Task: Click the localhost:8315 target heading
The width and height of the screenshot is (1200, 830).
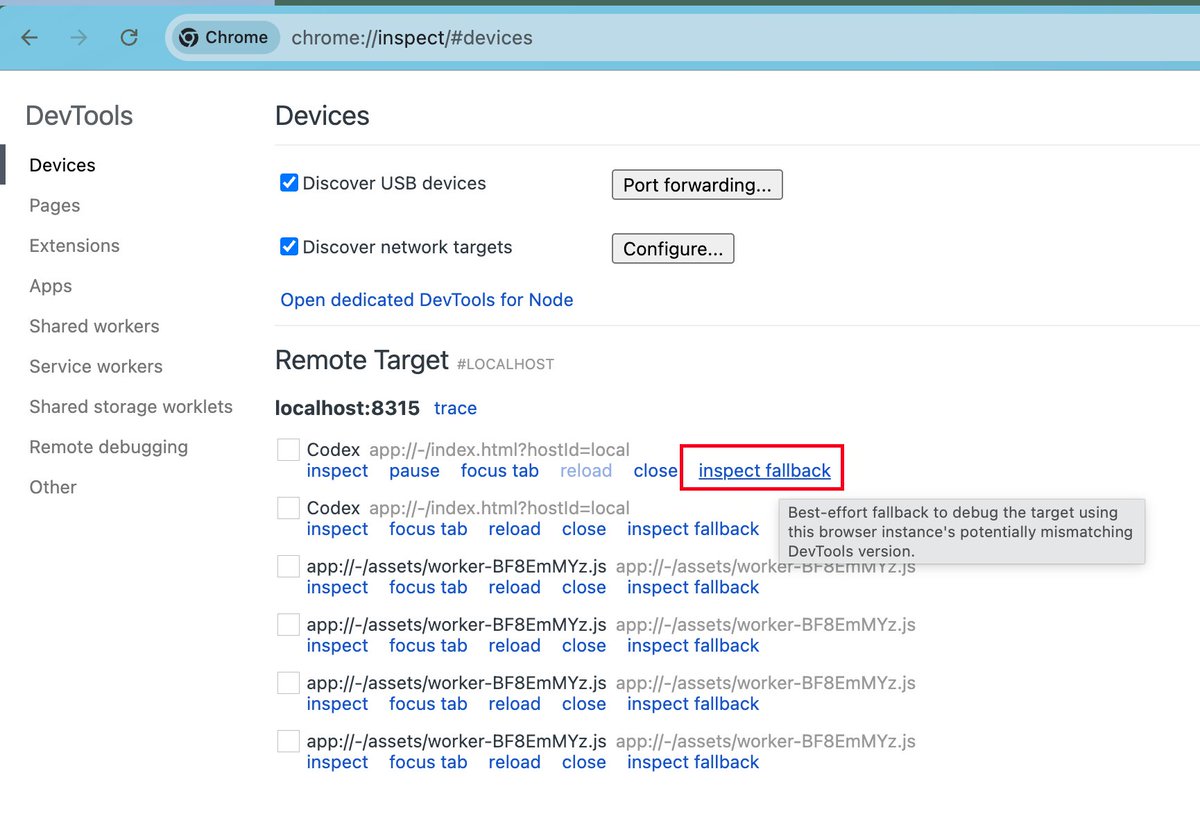Action: coord(347,408)
